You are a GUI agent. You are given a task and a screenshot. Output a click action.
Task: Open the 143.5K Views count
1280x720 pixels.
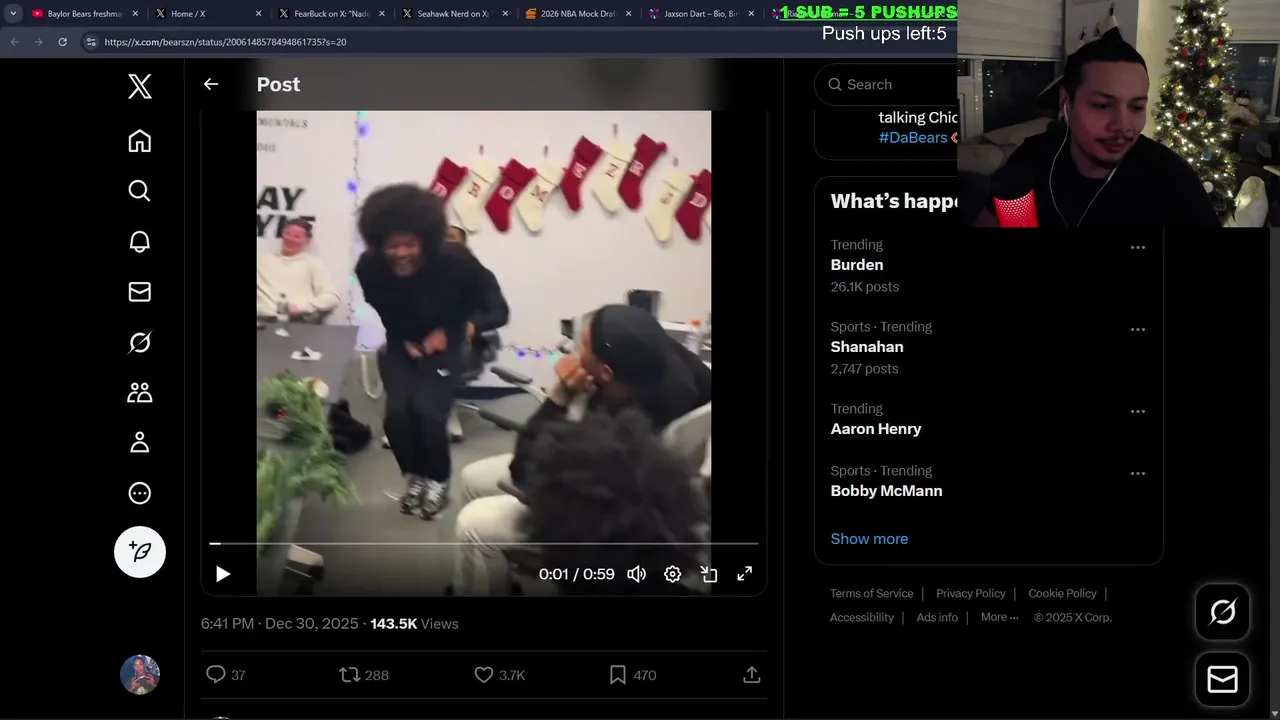(x=414, y=623)
